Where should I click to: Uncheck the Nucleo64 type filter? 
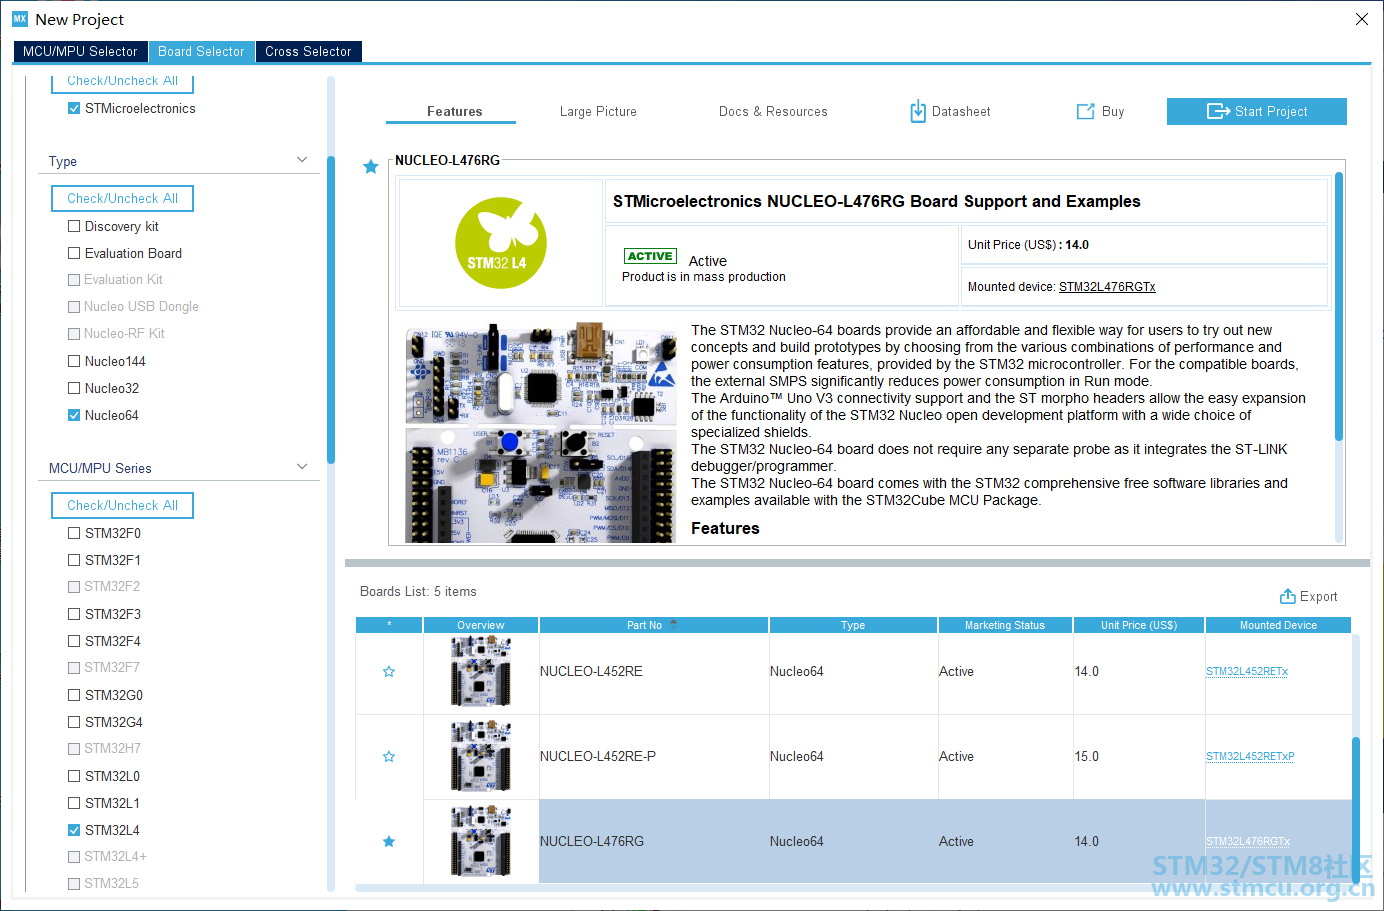pos(74,415)
